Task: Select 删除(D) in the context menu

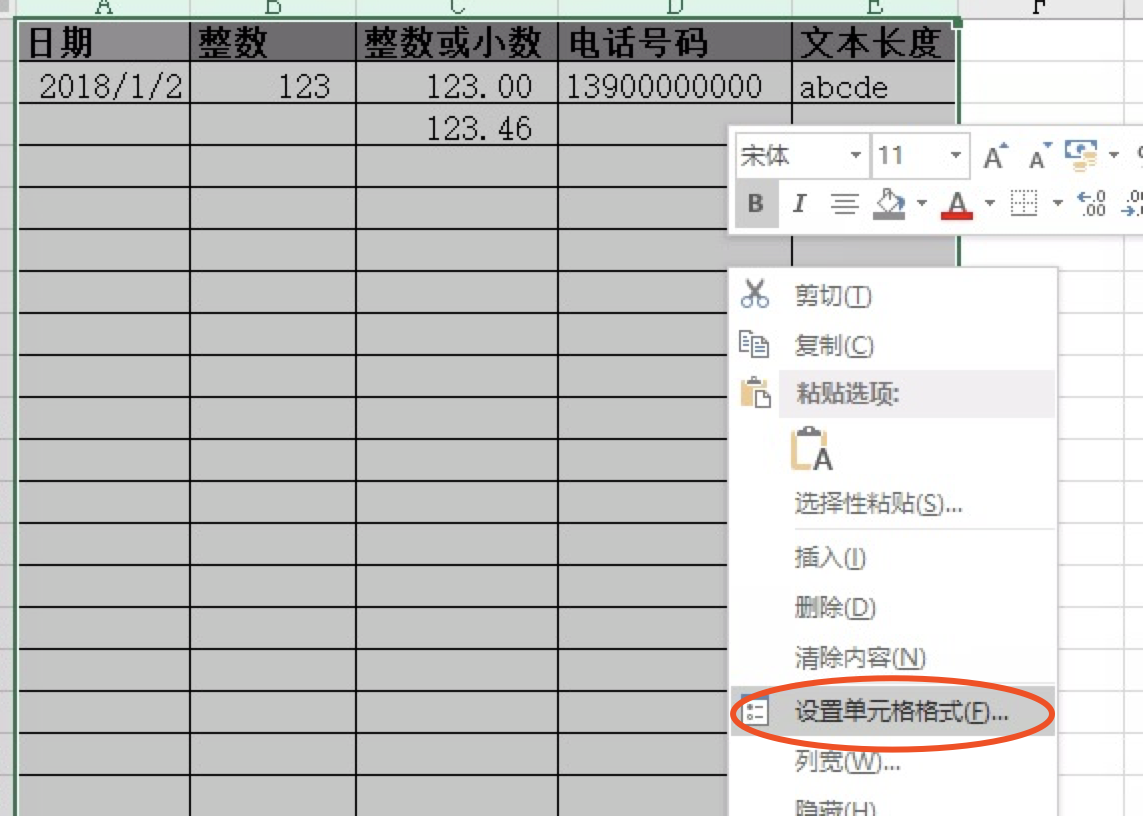Action: pos(893,607)
